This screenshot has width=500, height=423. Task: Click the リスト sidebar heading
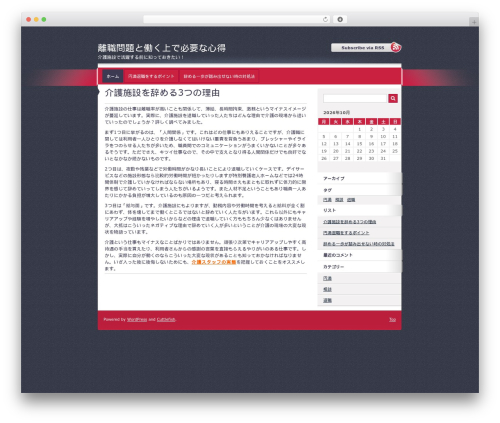click(329, 210)
